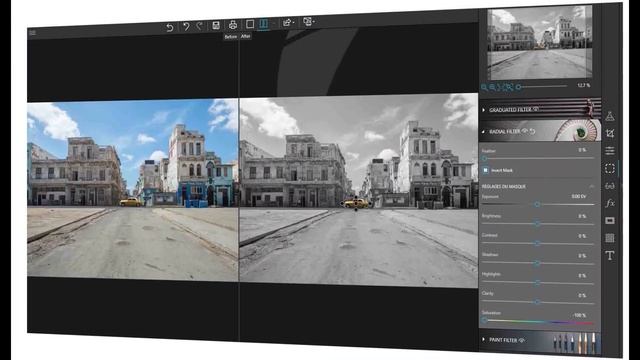Adjust the navigator zoom slider
This screenshot has height=360, width=640.
coord(542,87)
